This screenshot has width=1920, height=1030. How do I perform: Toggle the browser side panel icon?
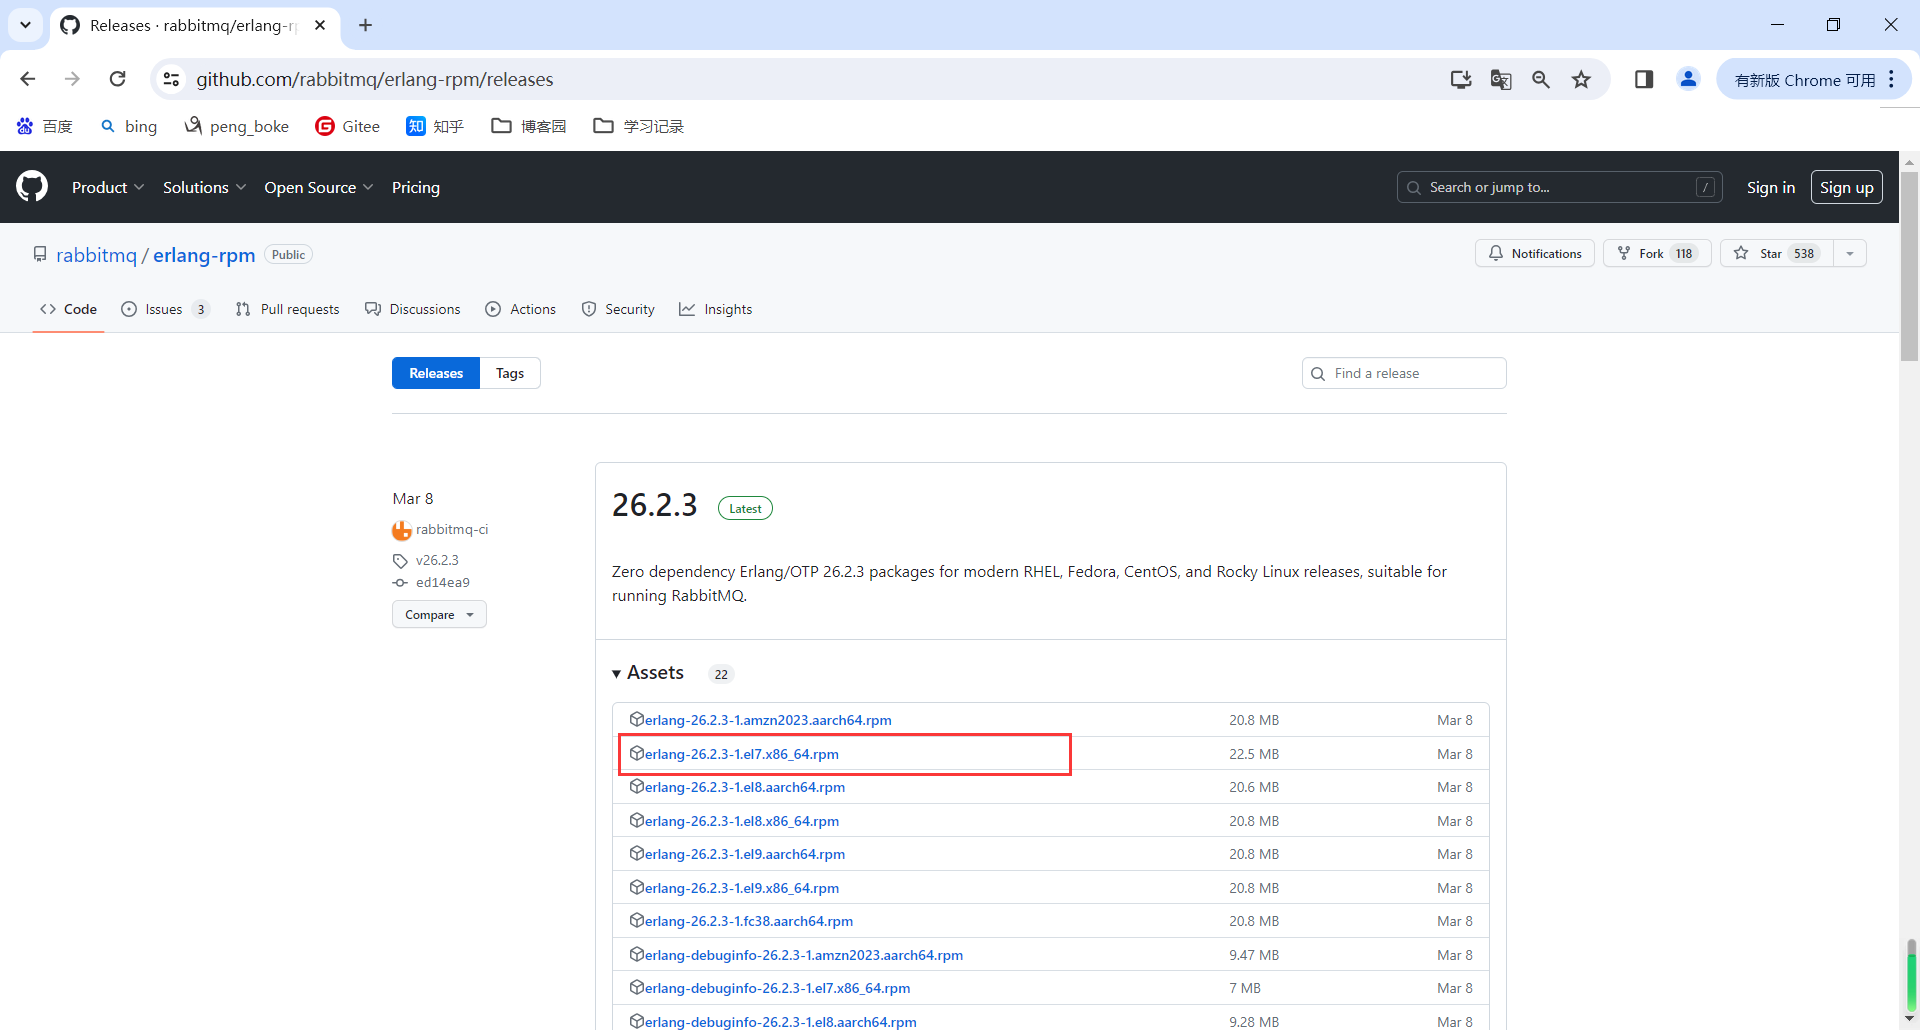tap(1644, 79)
